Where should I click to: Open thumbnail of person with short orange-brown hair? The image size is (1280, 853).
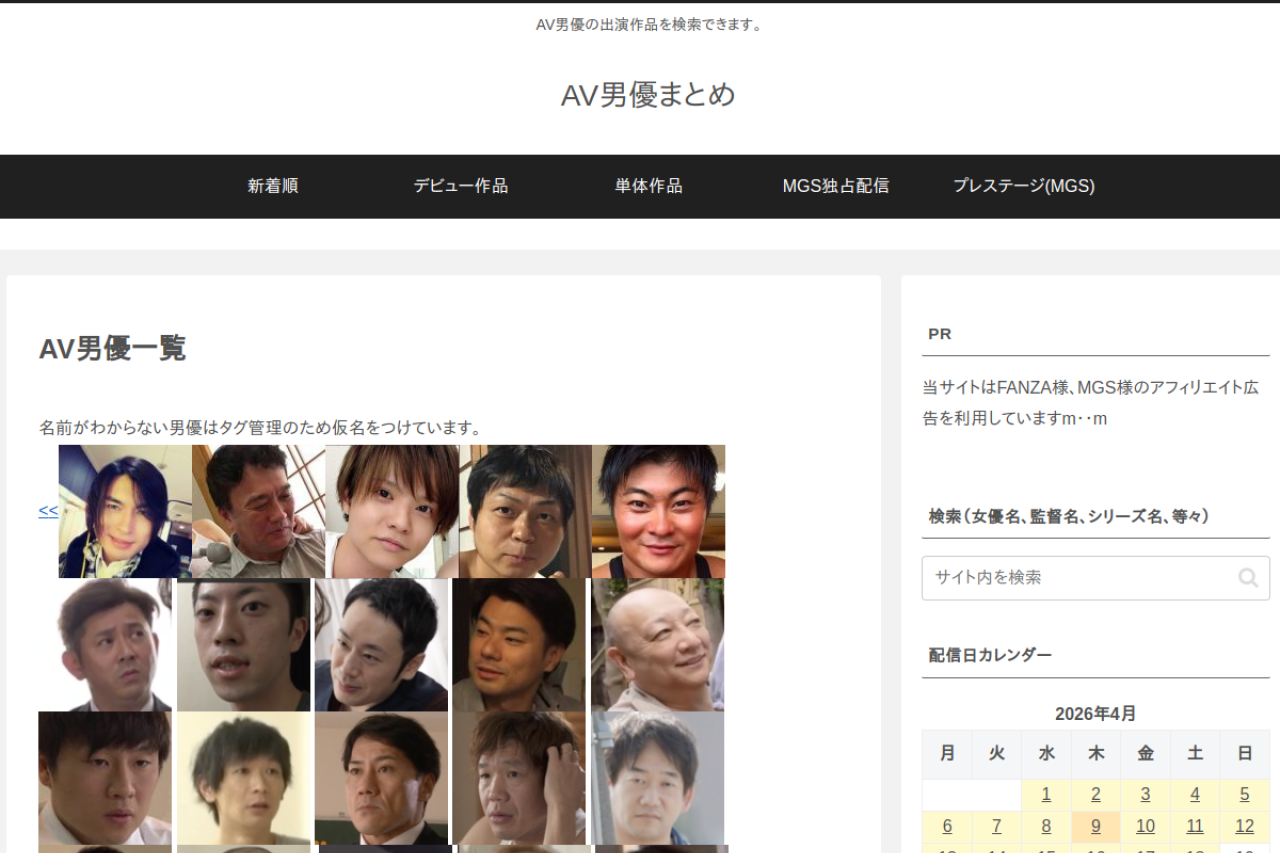[392, 511]
